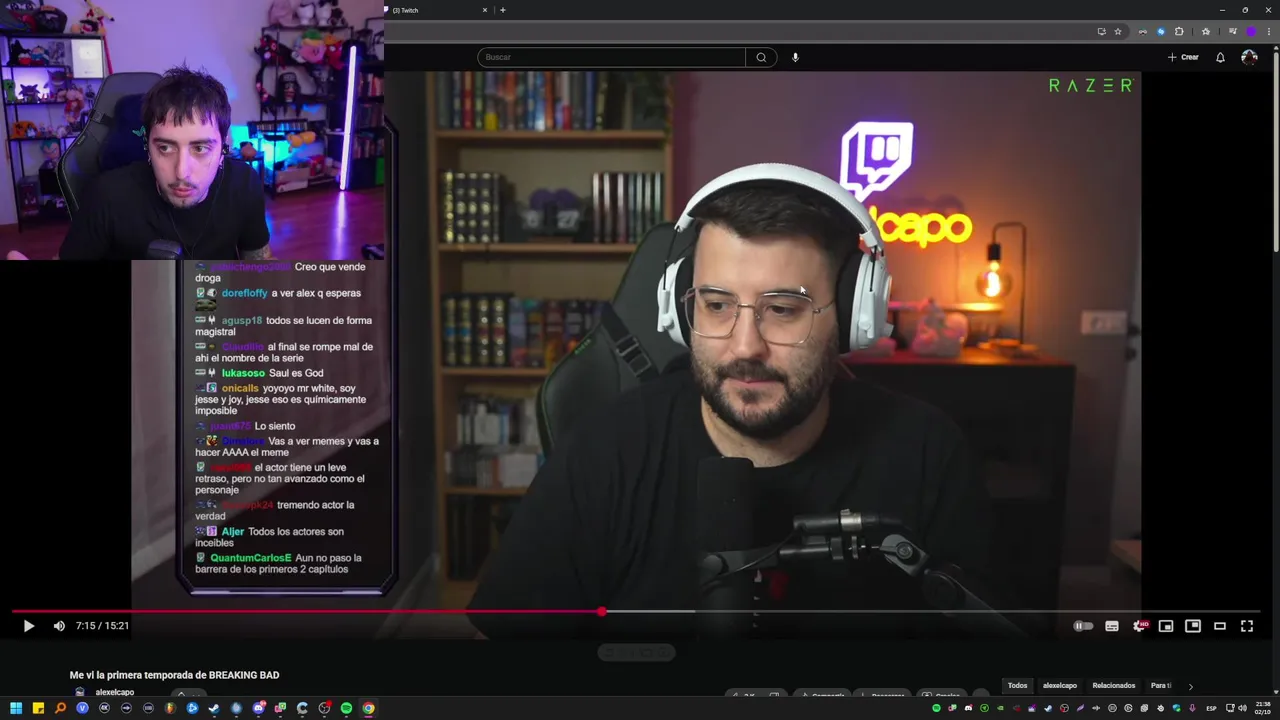Open the taskbar search magnifier

click(60, 708)
